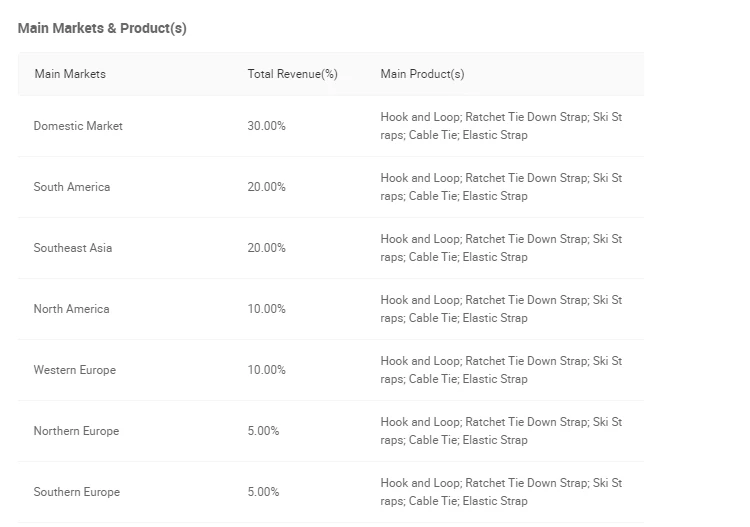Select the Domestic Market row label
The width and height of the screenshot is (750, 527).
[78, 126]
